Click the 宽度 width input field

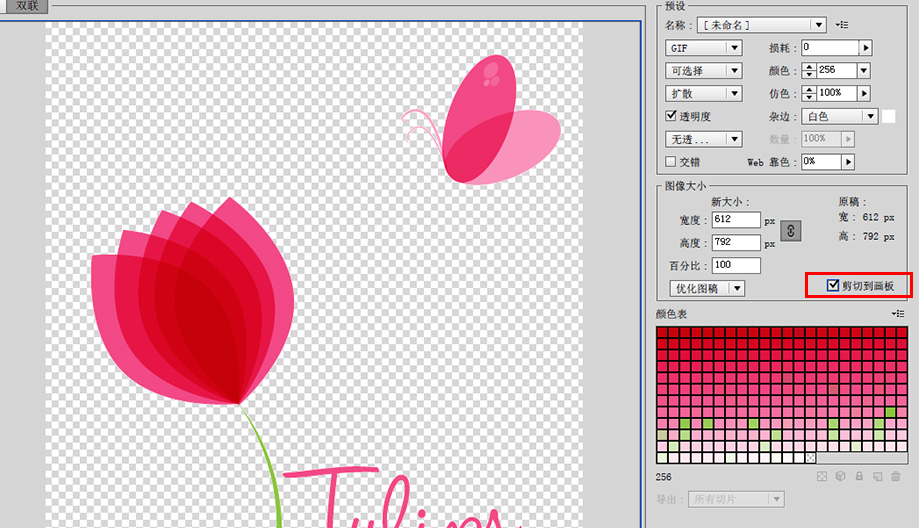point(735,220)
